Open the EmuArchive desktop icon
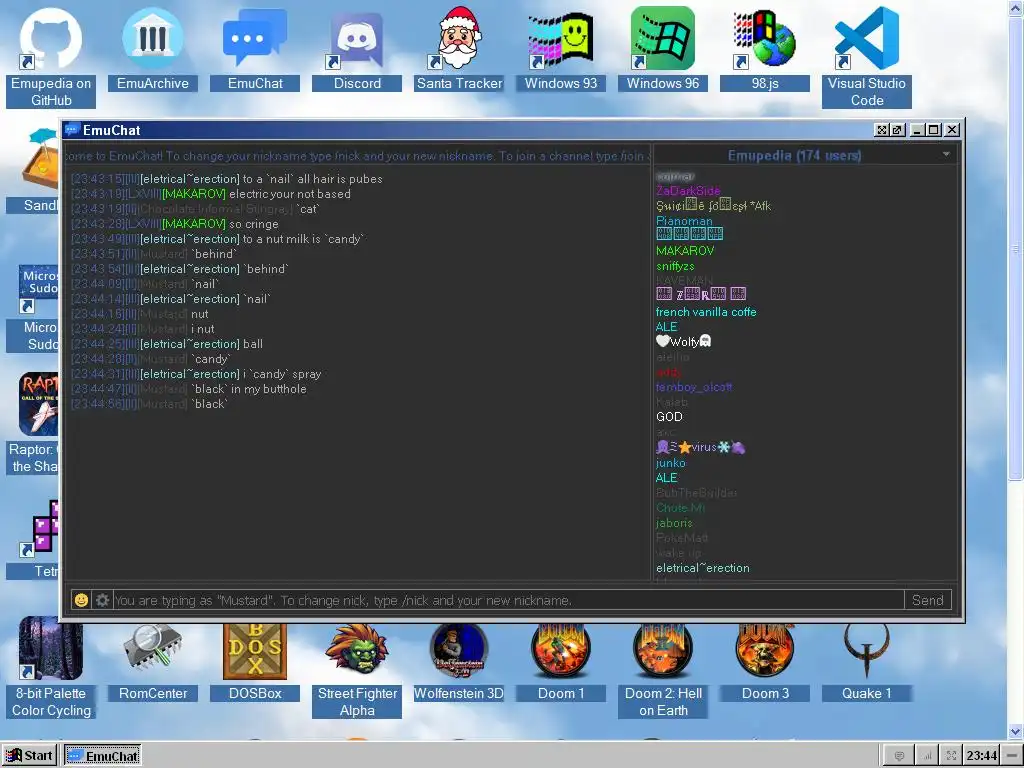Viewport: 1024px width, 768px height. tap(153, 48)
